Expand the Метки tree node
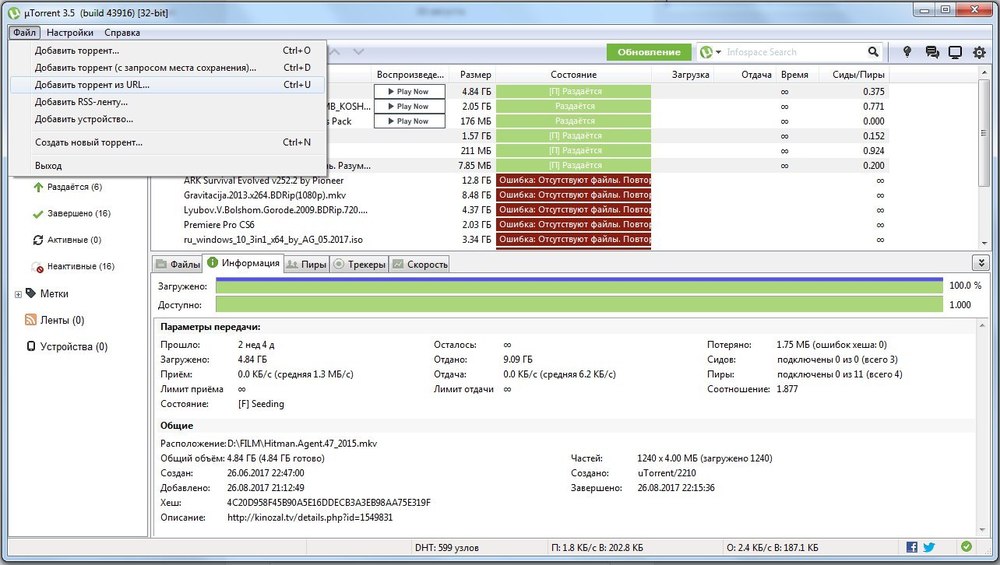The height and width of the screenshot is (565, 1000). [18, 294]
